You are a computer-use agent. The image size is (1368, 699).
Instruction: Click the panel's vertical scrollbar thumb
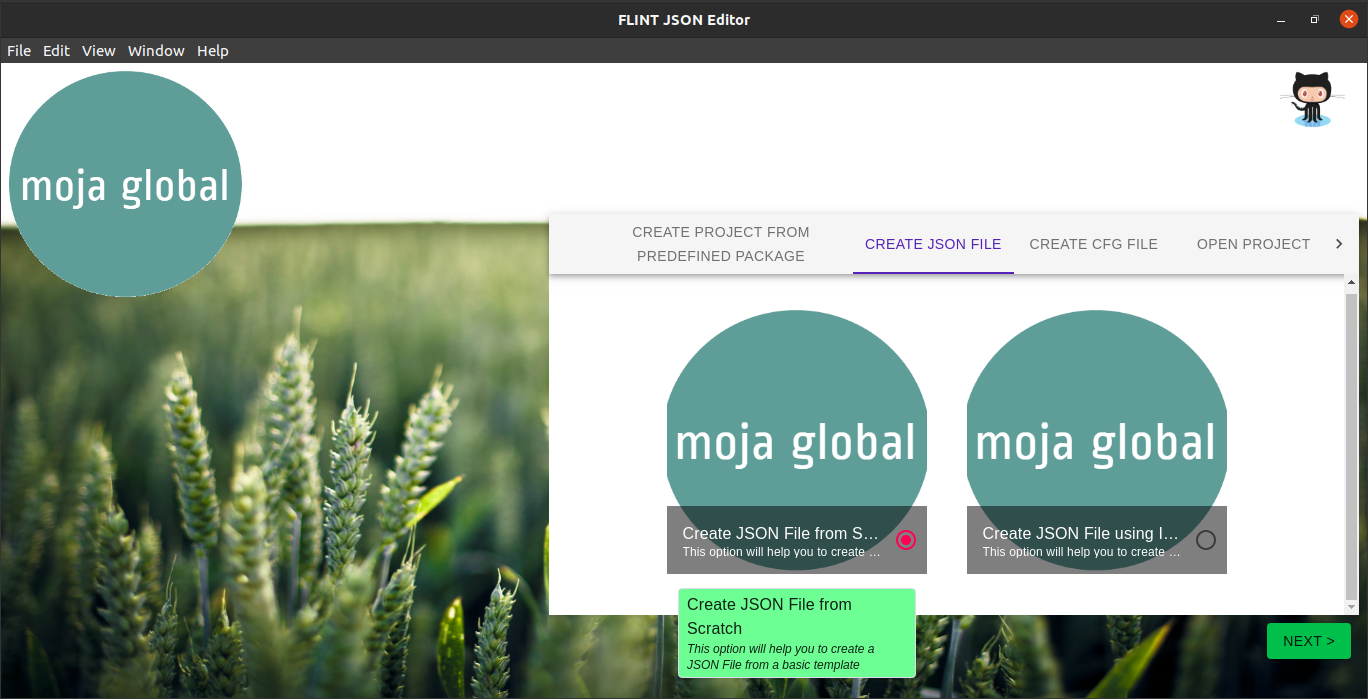tap(1351, 445)
